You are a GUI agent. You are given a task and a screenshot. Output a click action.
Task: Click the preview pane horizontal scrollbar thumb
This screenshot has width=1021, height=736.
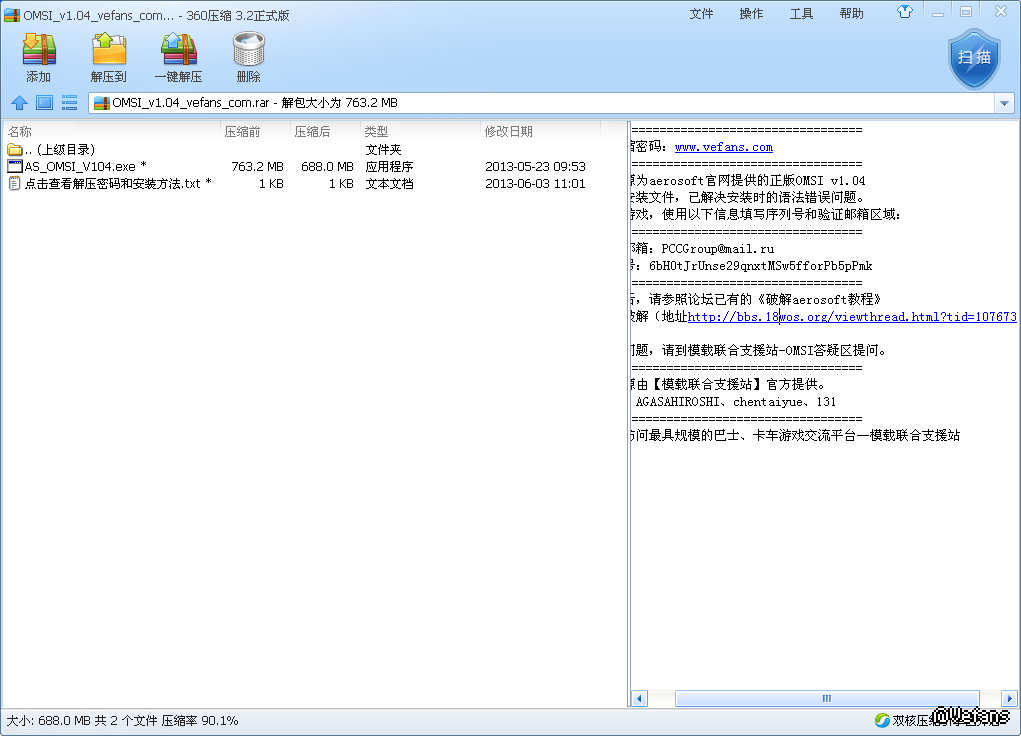(827, 698)
